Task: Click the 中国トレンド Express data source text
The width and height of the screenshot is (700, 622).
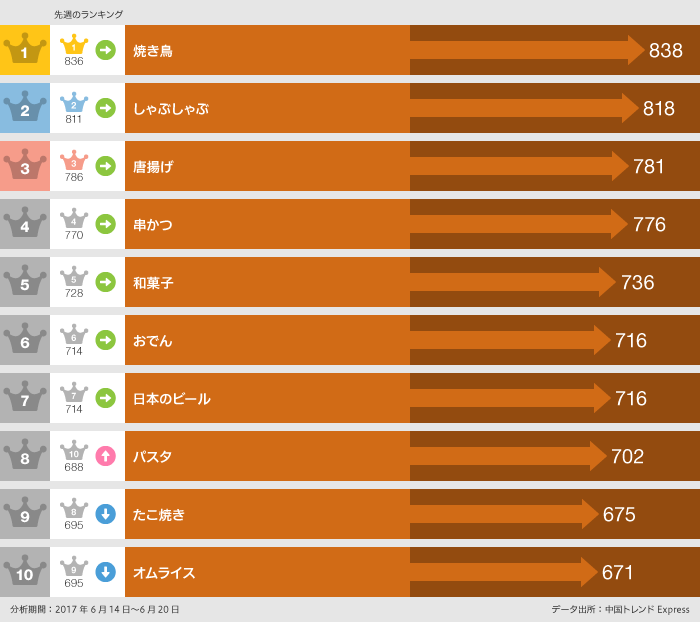Action: tap(644, 609)
